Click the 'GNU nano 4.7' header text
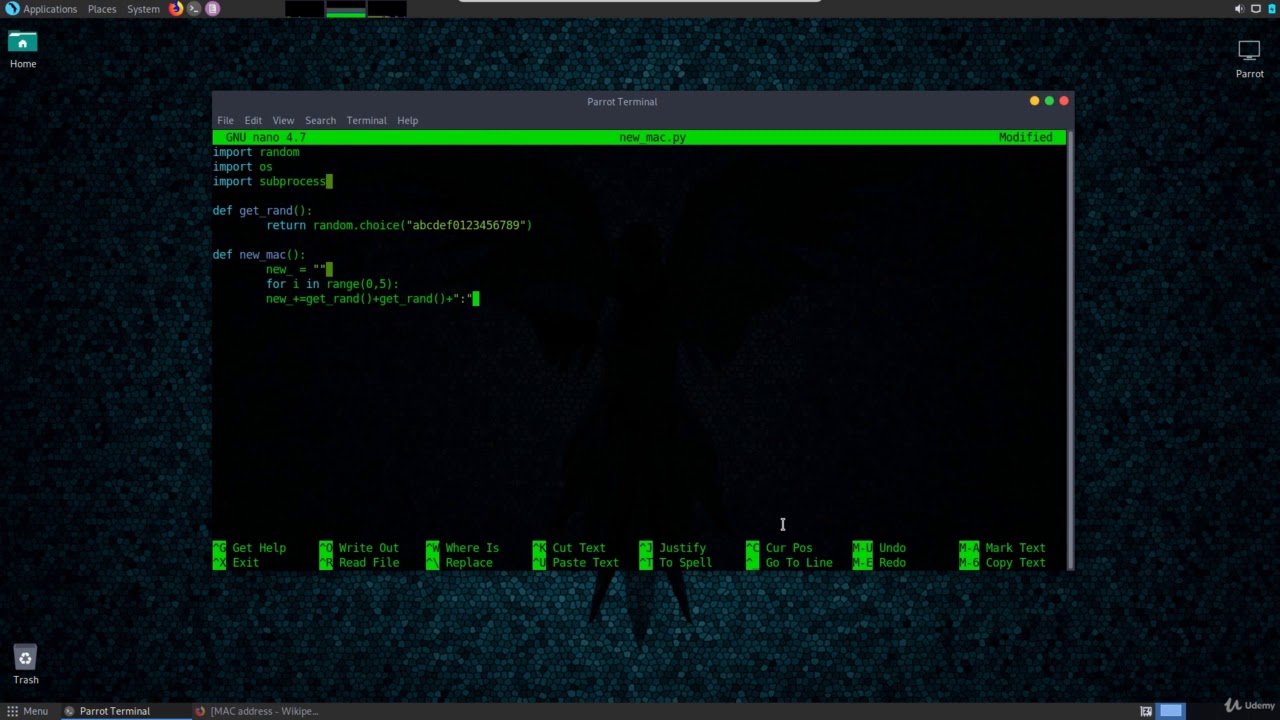This screenshot has height=720, width=1280. tap(266, 137)
